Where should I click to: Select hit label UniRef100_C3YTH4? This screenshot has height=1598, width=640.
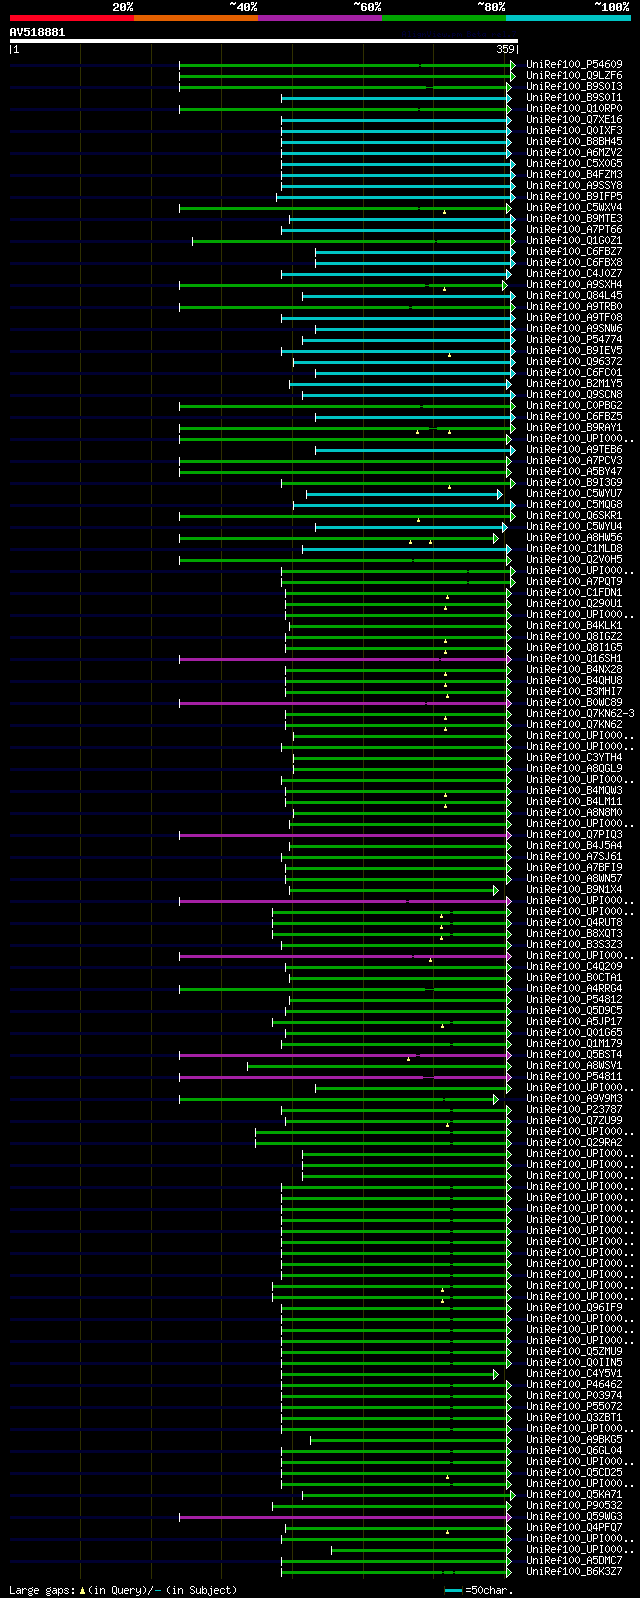tap(574, 757)
